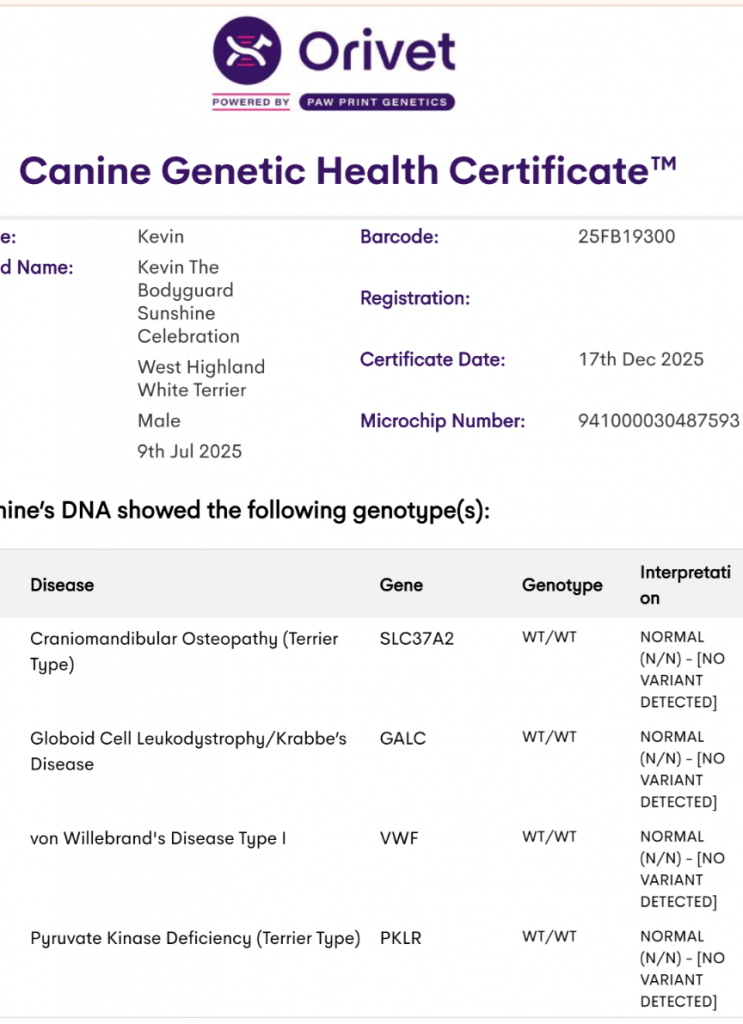This screenshot has height=1024, width=743.
Task: Select the PKLR gene entry
Action: tap(402, 938)
